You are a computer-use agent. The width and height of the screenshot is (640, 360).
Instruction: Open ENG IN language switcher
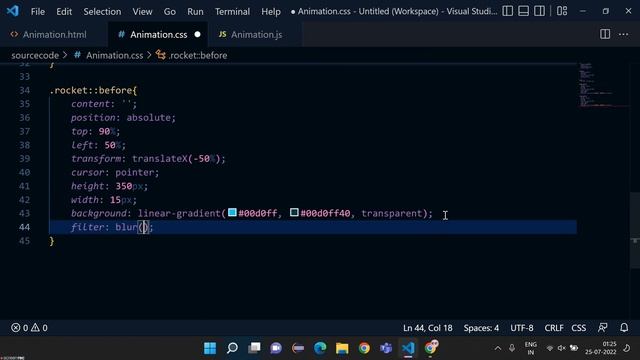531,348
